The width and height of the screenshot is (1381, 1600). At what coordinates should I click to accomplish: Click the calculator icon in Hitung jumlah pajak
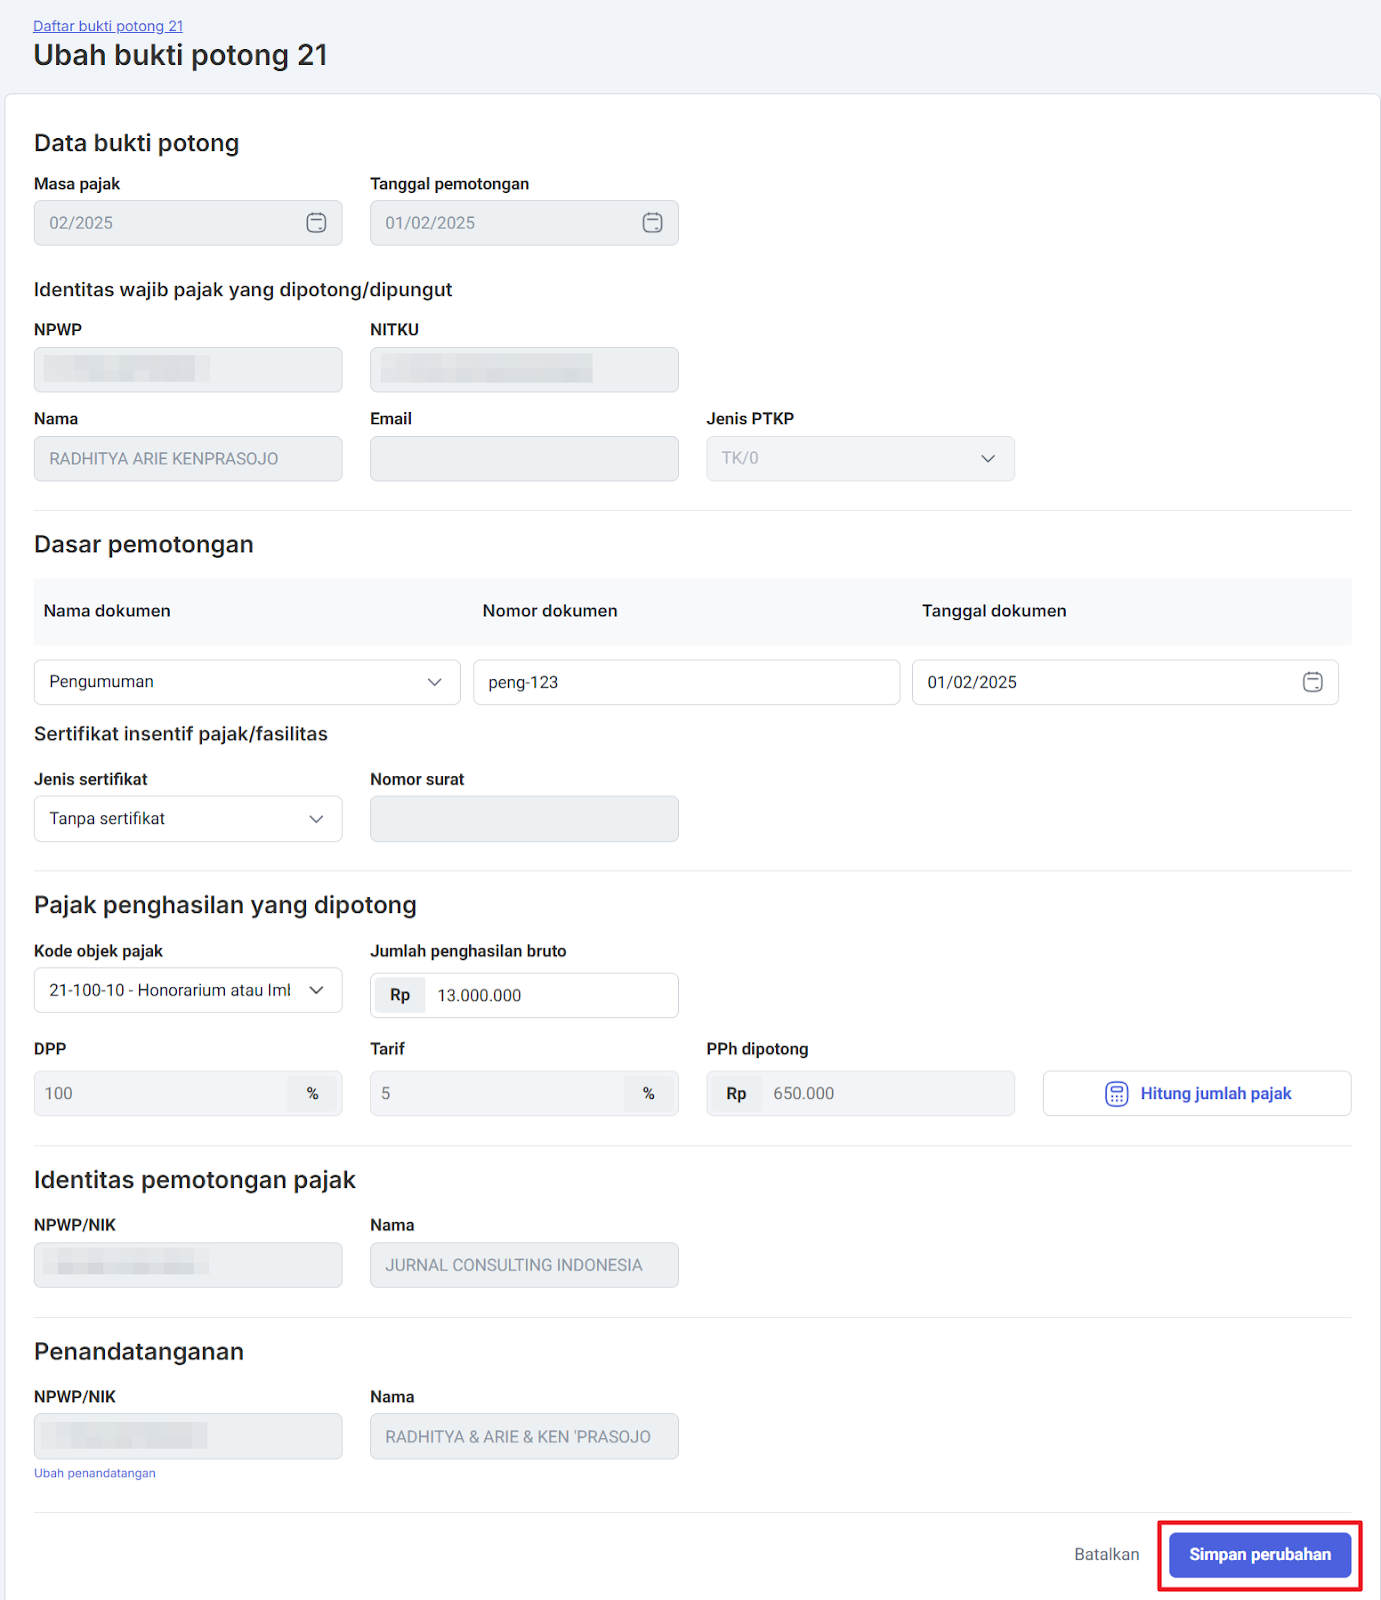pos(1116,1094)
